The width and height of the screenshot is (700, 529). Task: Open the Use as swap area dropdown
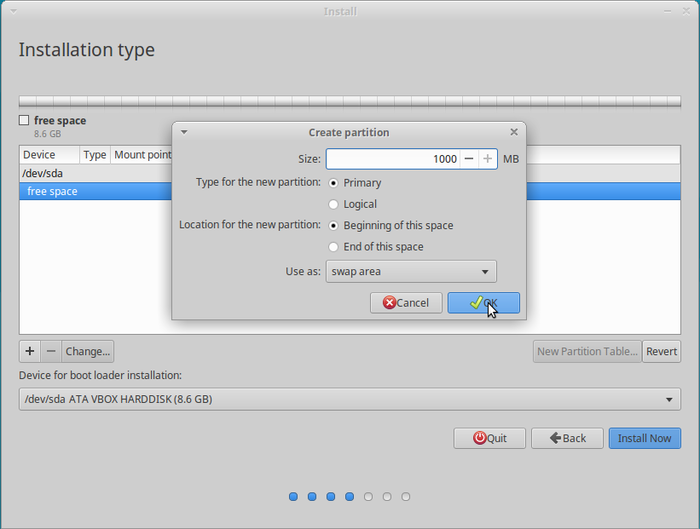411,271
